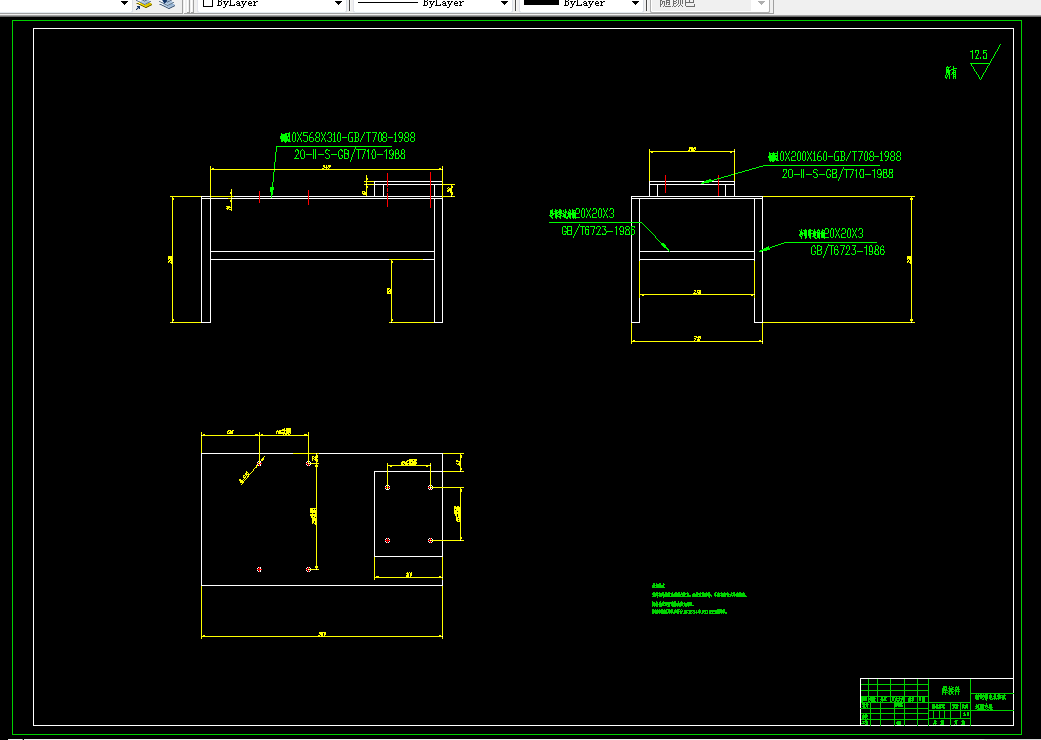Click the Layer Previous icon
The height and width of the screenshot is (740, 1041).
click(x=167, y=3)
